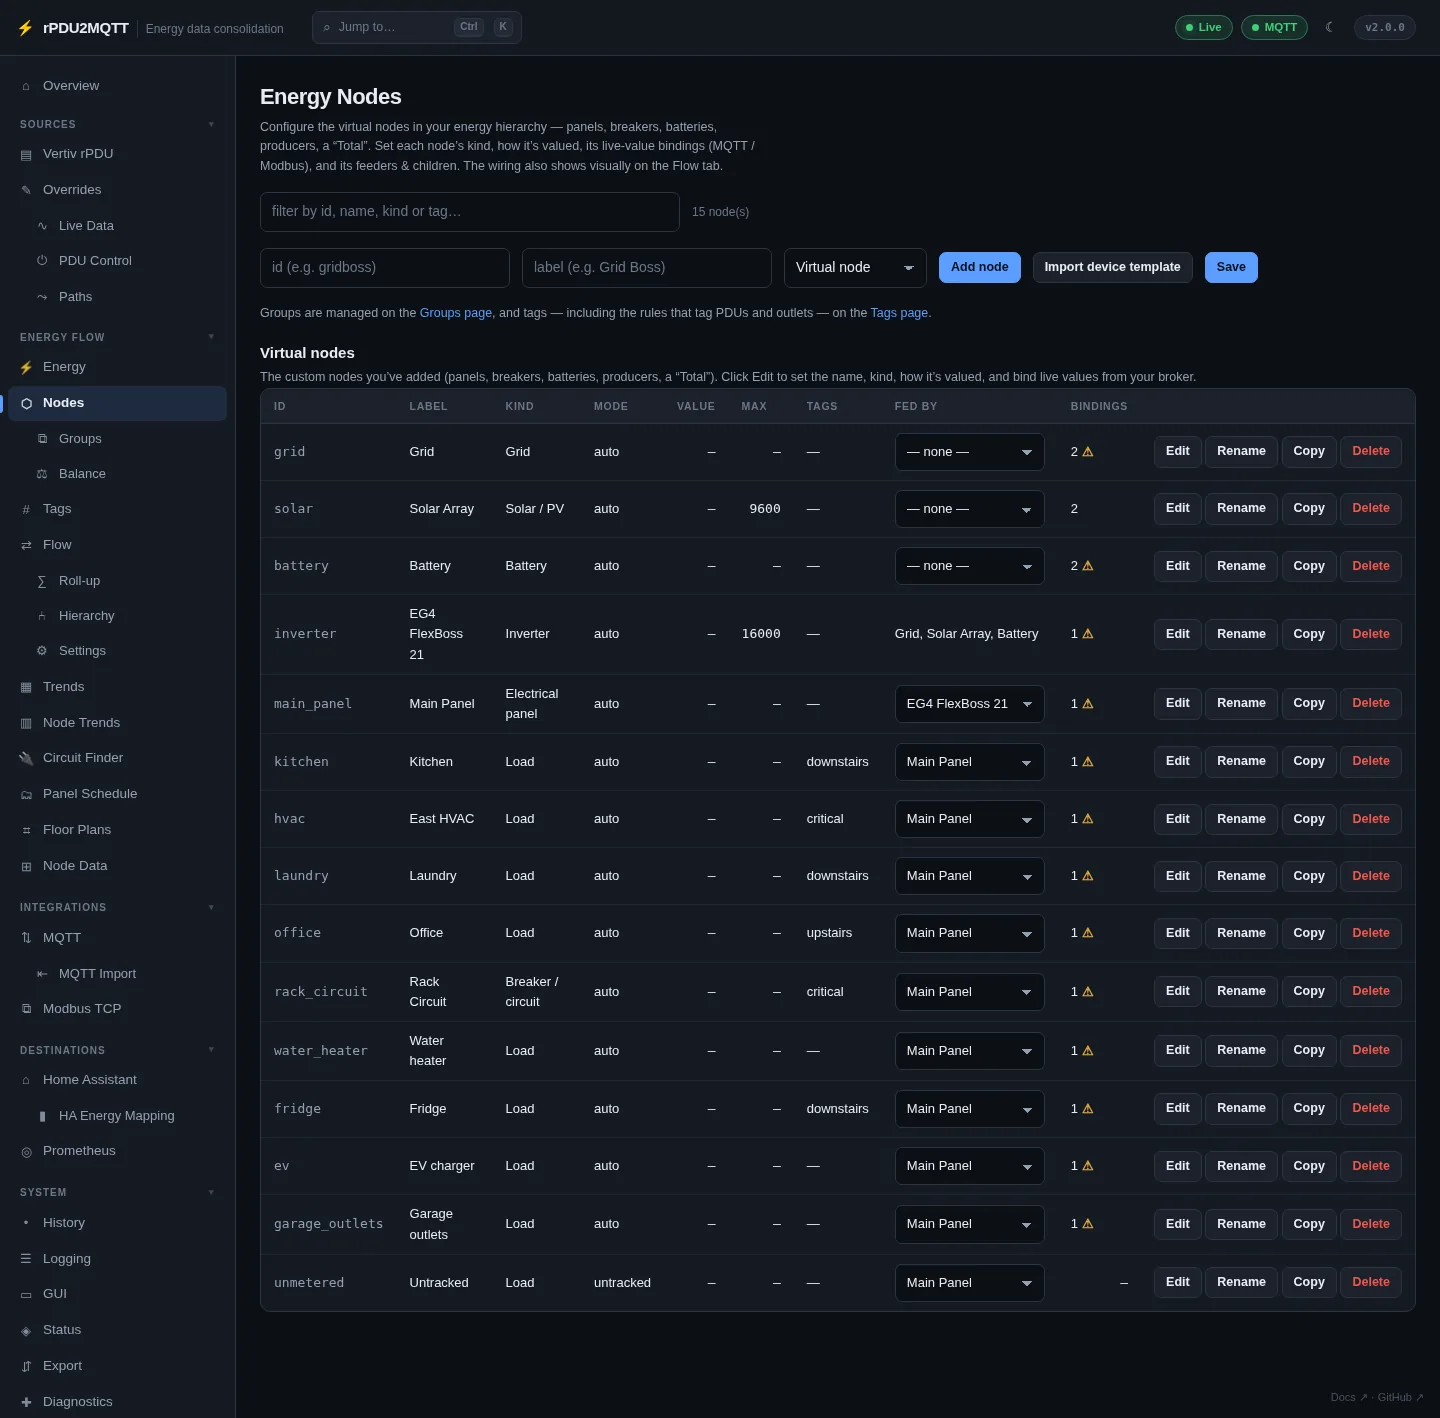
Task: Click the node filter input field
Action: (x=470, y=212)
